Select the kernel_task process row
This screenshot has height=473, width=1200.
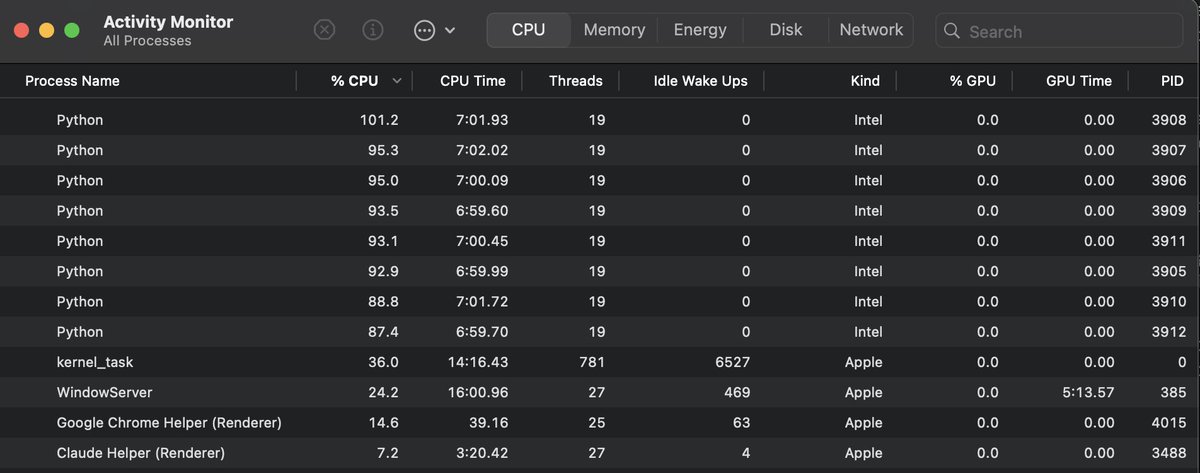point(600,362)
